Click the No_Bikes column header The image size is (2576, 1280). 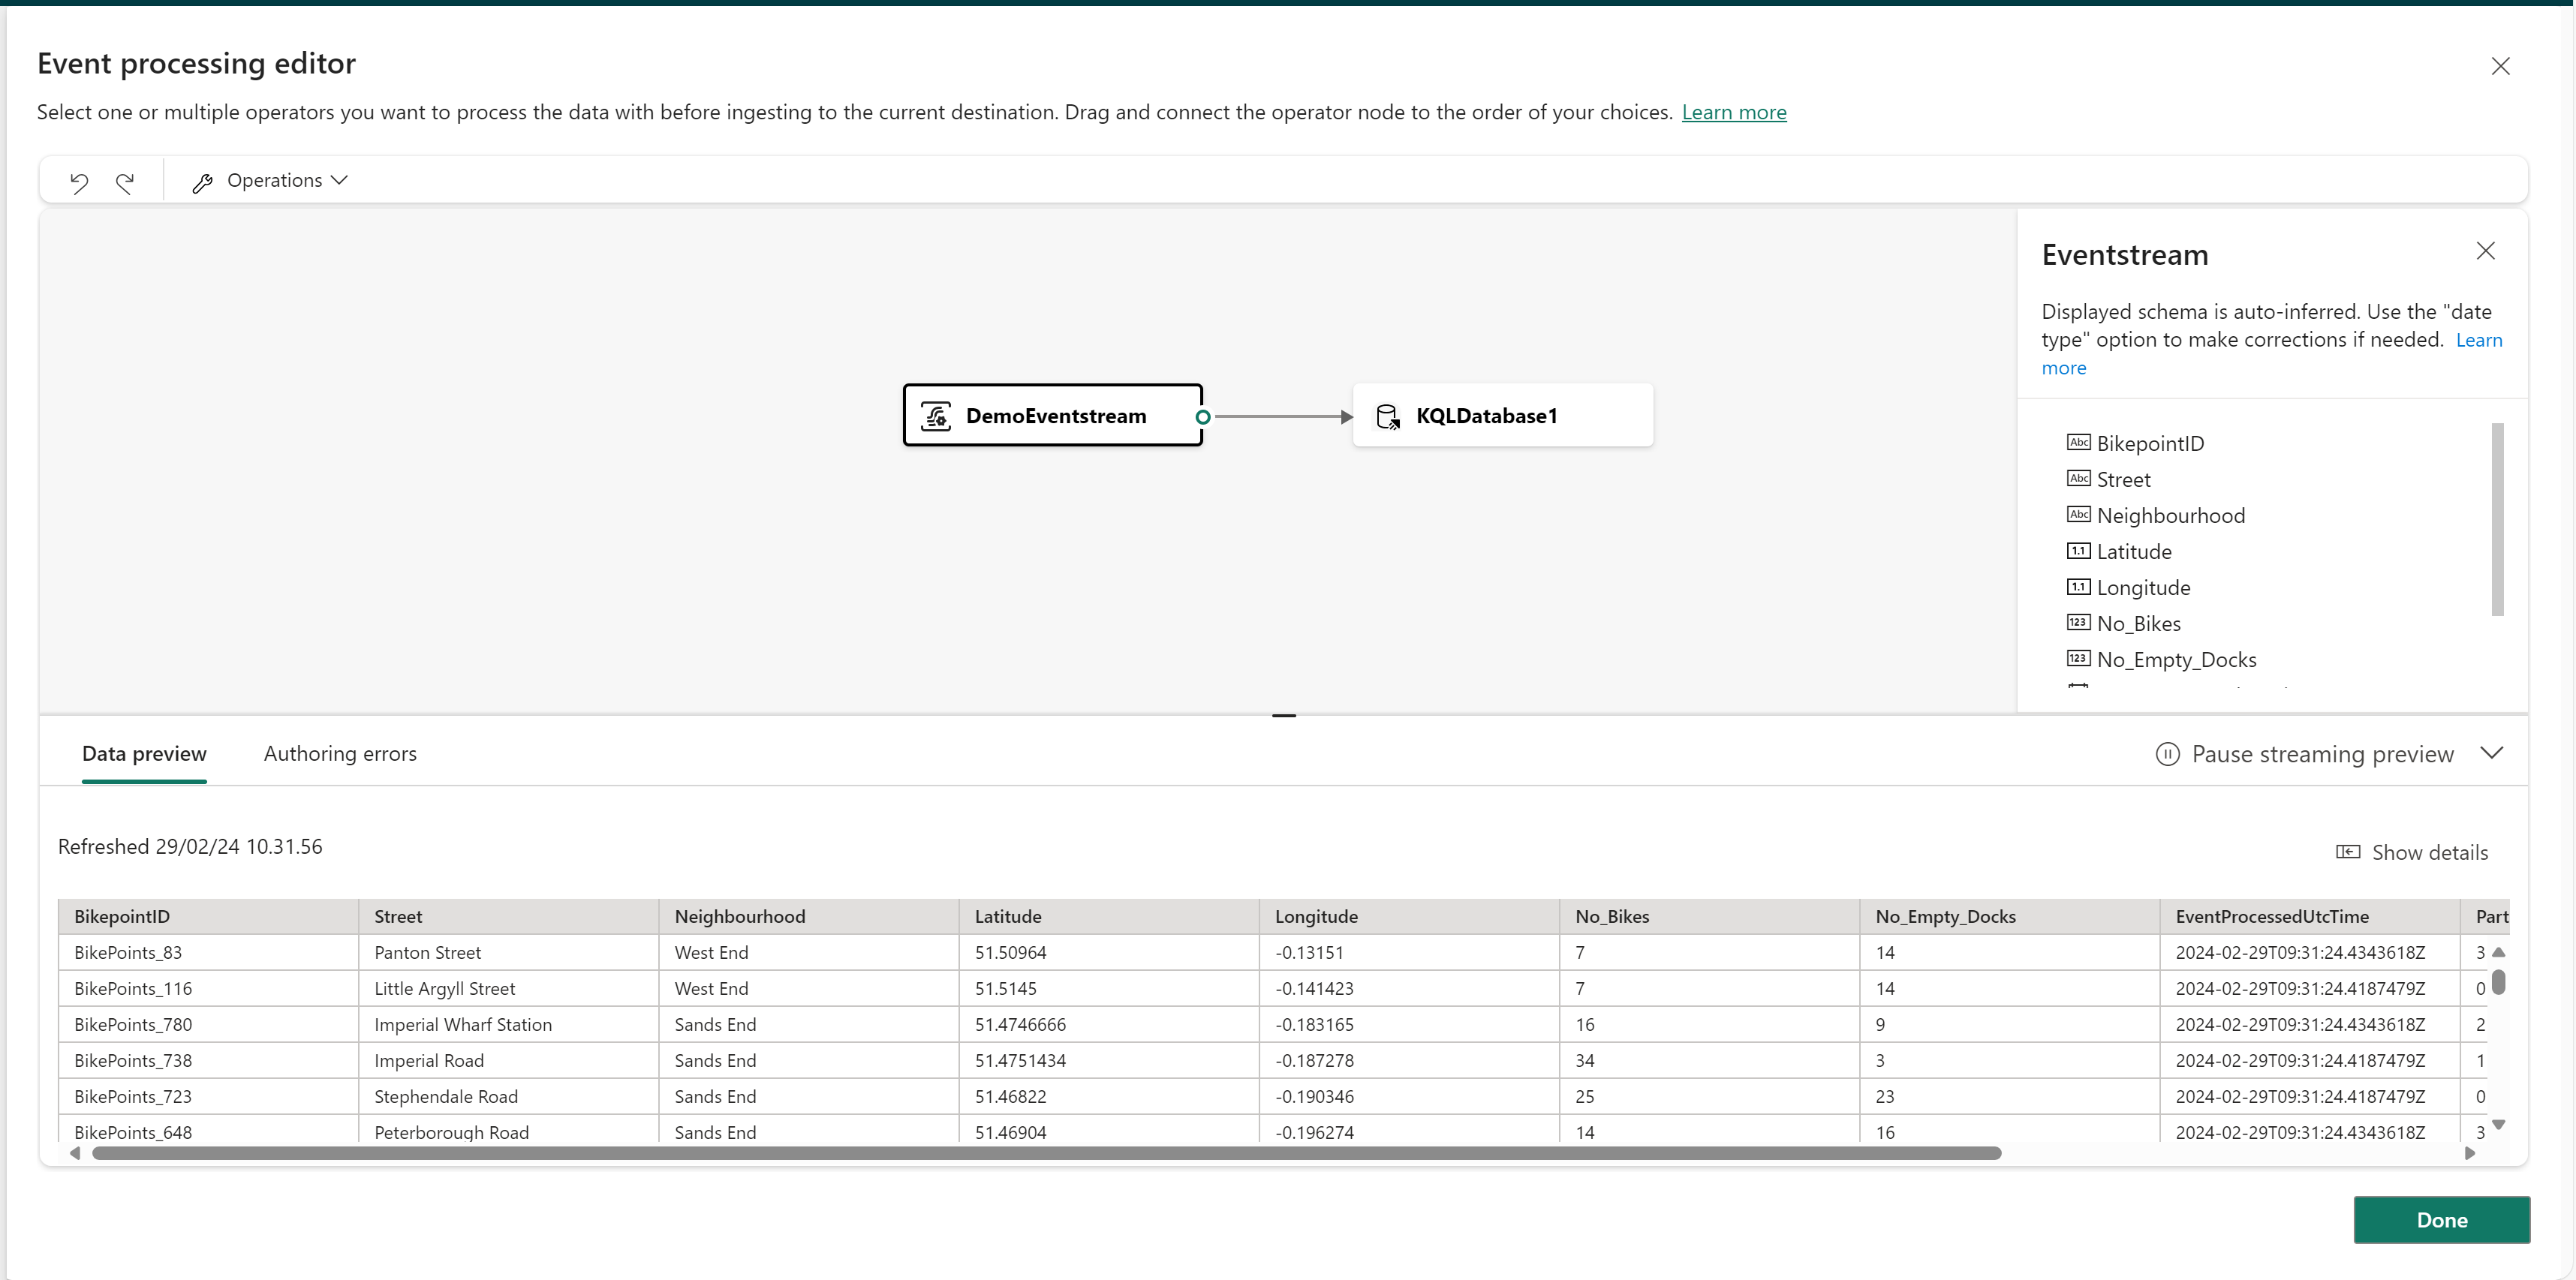(1708, 916)
